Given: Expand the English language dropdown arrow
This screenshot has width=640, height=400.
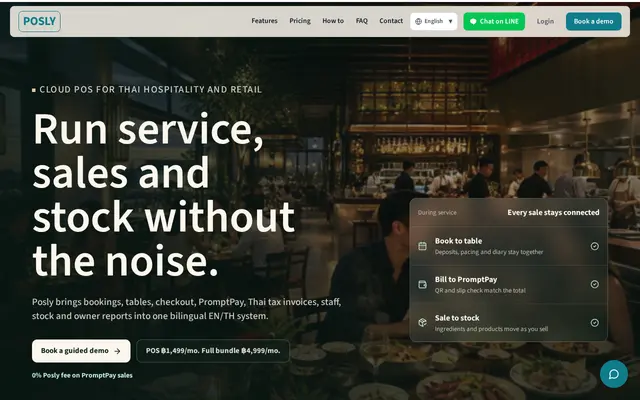Looking at the screenshot, I should [x=451, y=22].
